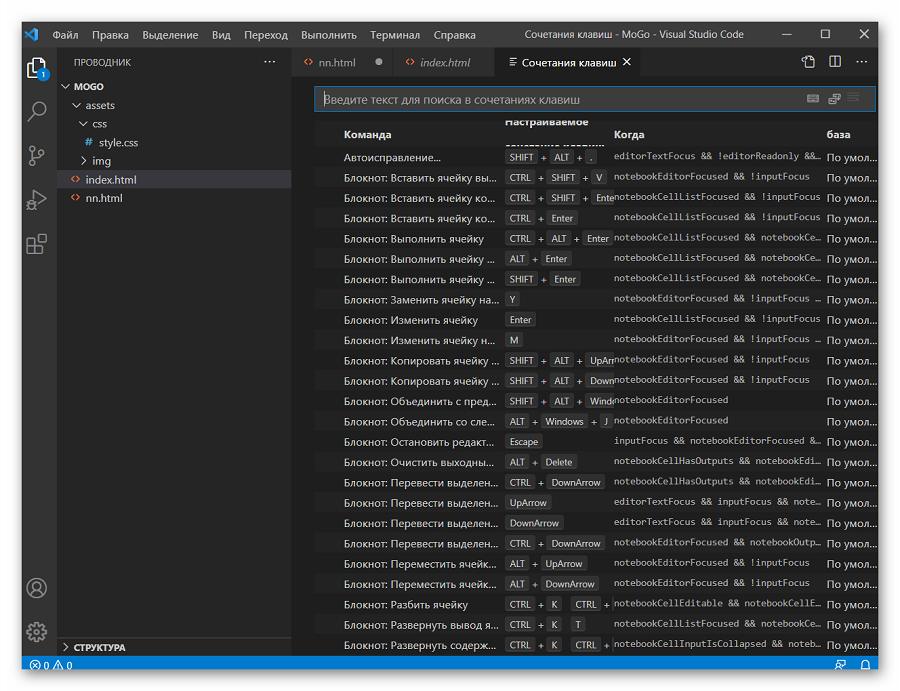Image resolution: width=900 pixels, height=691 pixels.
Task: Open the Выполнить menu
Action: (328, 34)
